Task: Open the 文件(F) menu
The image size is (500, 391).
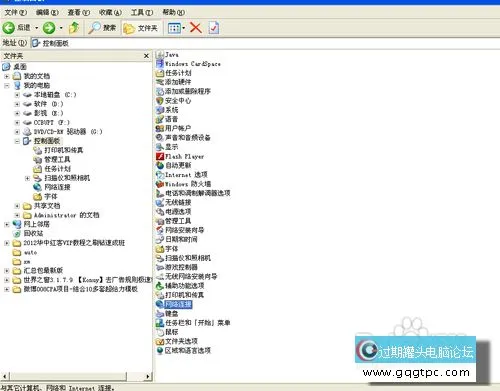Action: [x=15, y=12]
